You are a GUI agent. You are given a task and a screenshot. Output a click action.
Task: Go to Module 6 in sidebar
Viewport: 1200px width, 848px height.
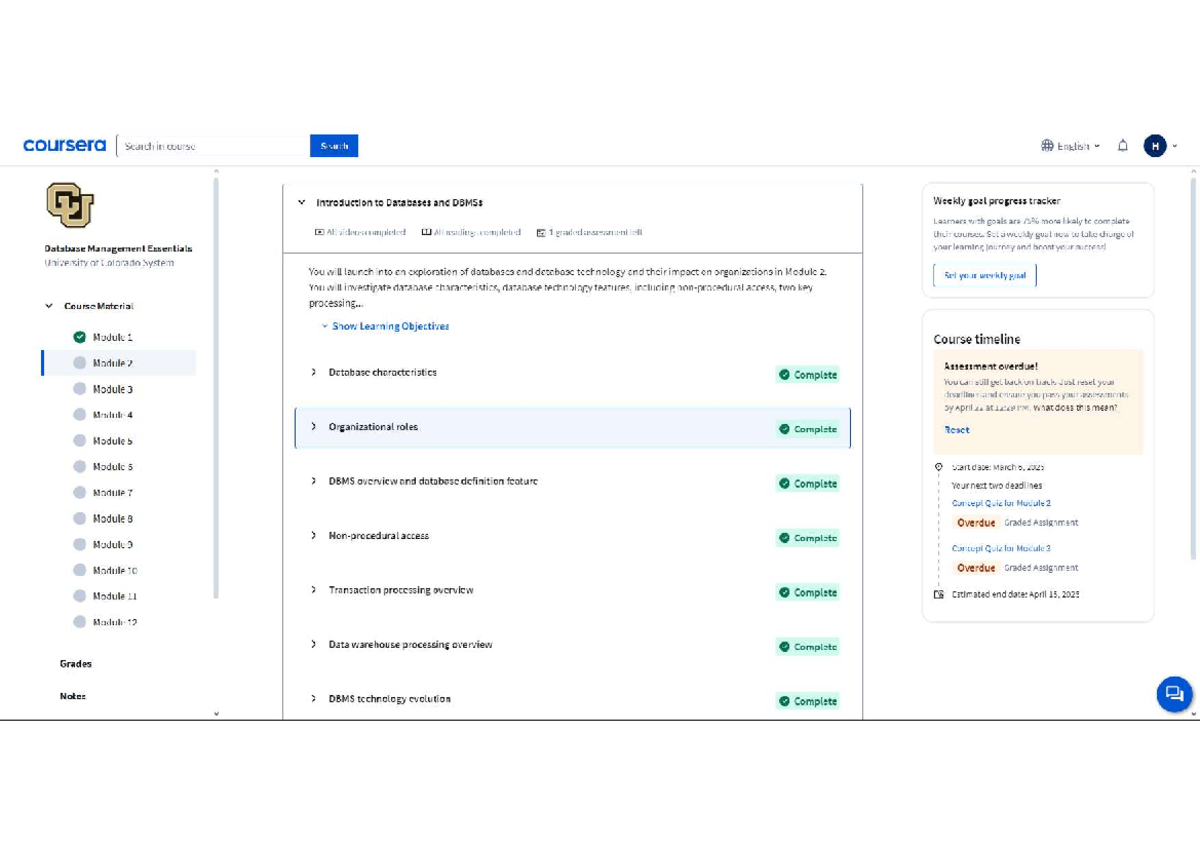[x=112, y=467]
